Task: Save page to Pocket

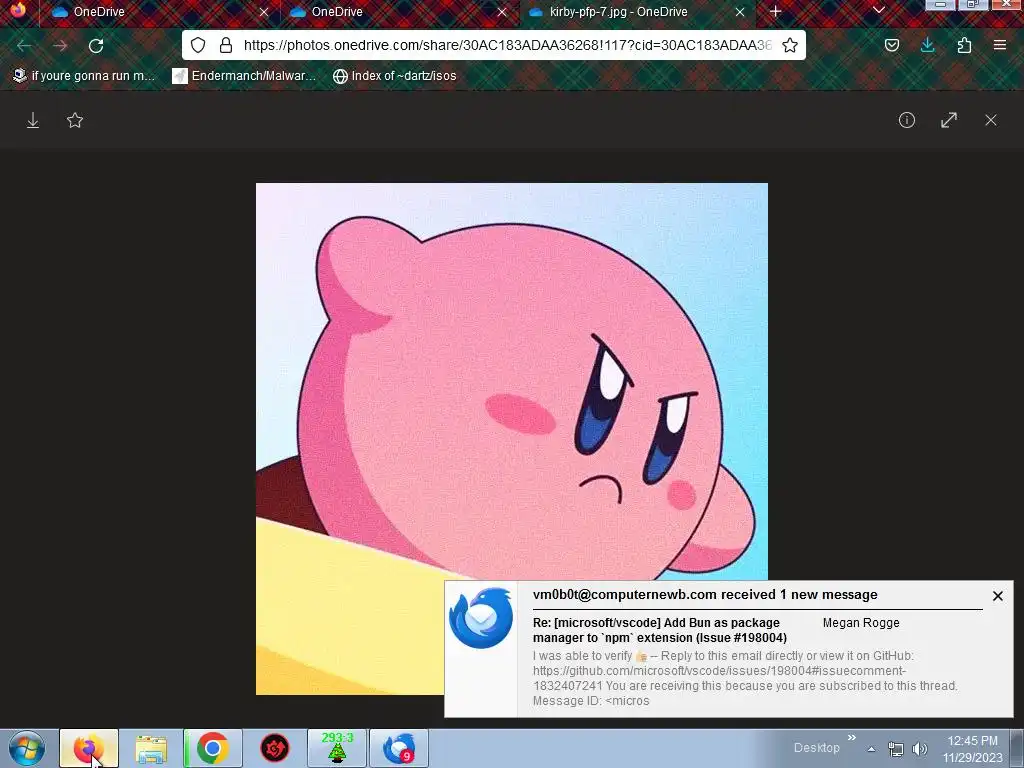Action: pos(891,45)
